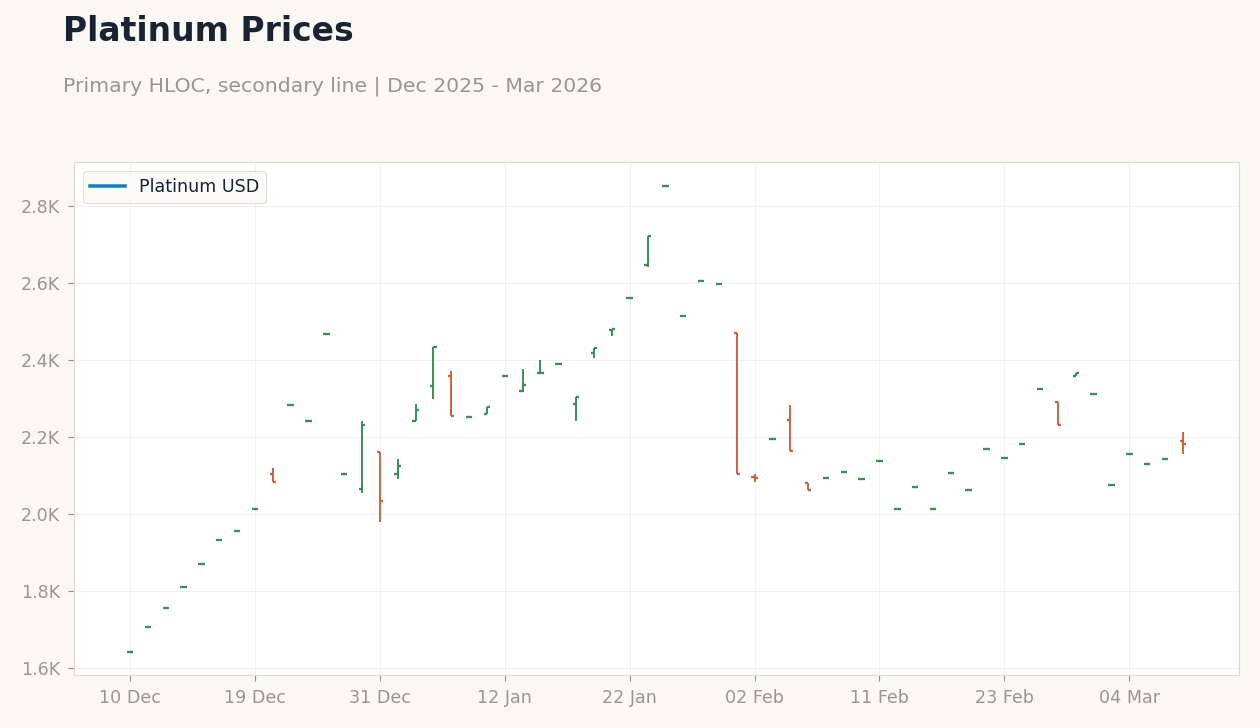This screenshot has height=728, width=1260.
Task: Click the Platinum USD legend entry
Action: 174,187
